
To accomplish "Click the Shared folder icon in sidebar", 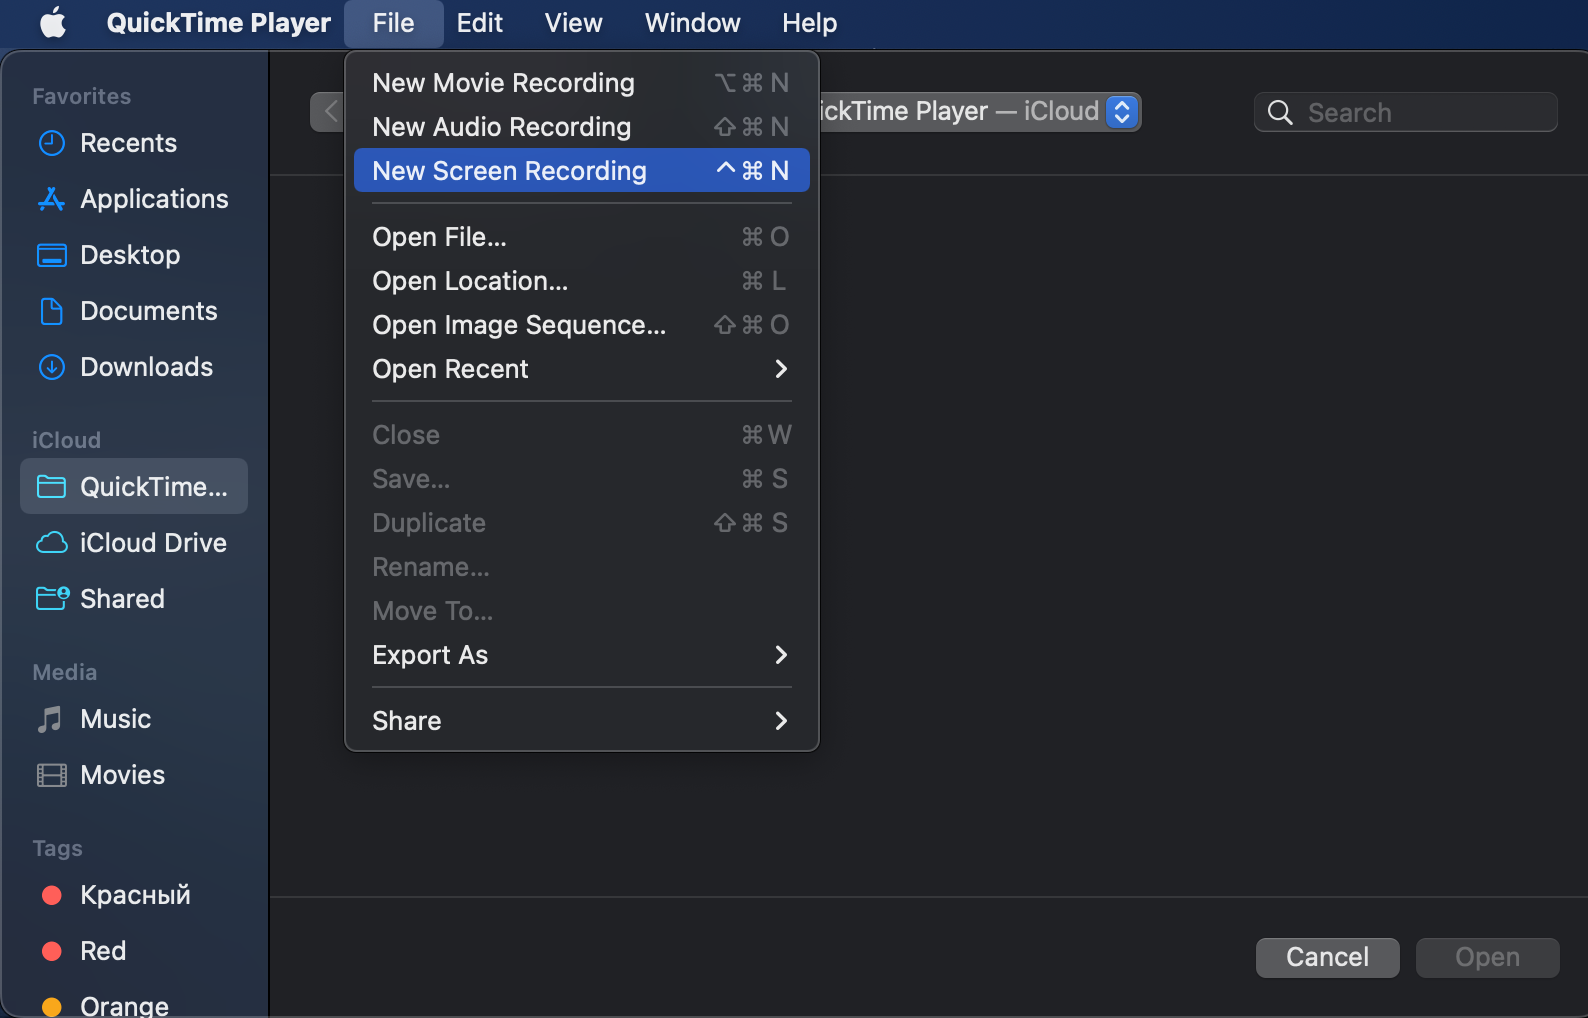I will pos(51,599).
